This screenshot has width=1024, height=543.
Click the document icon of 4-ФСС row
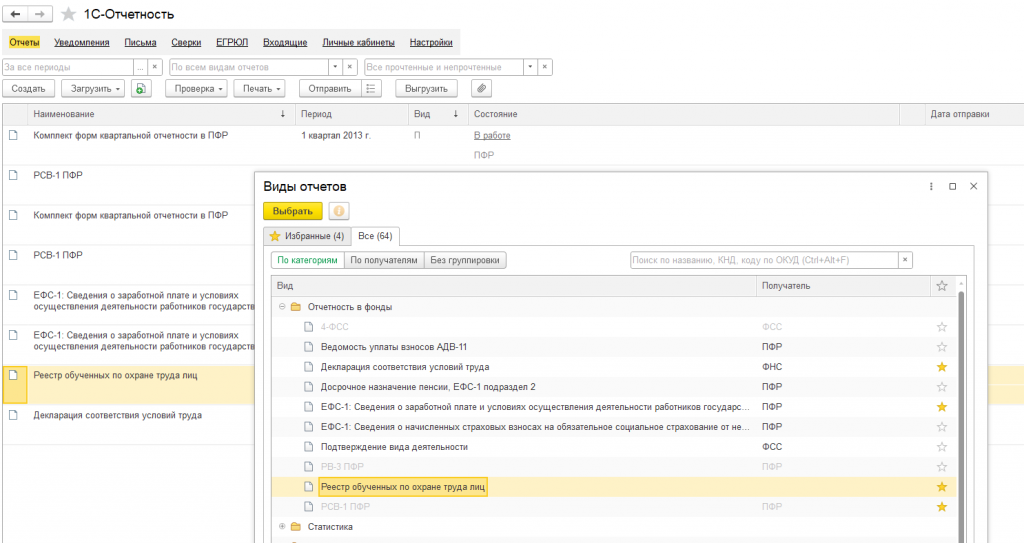(309, 327)
